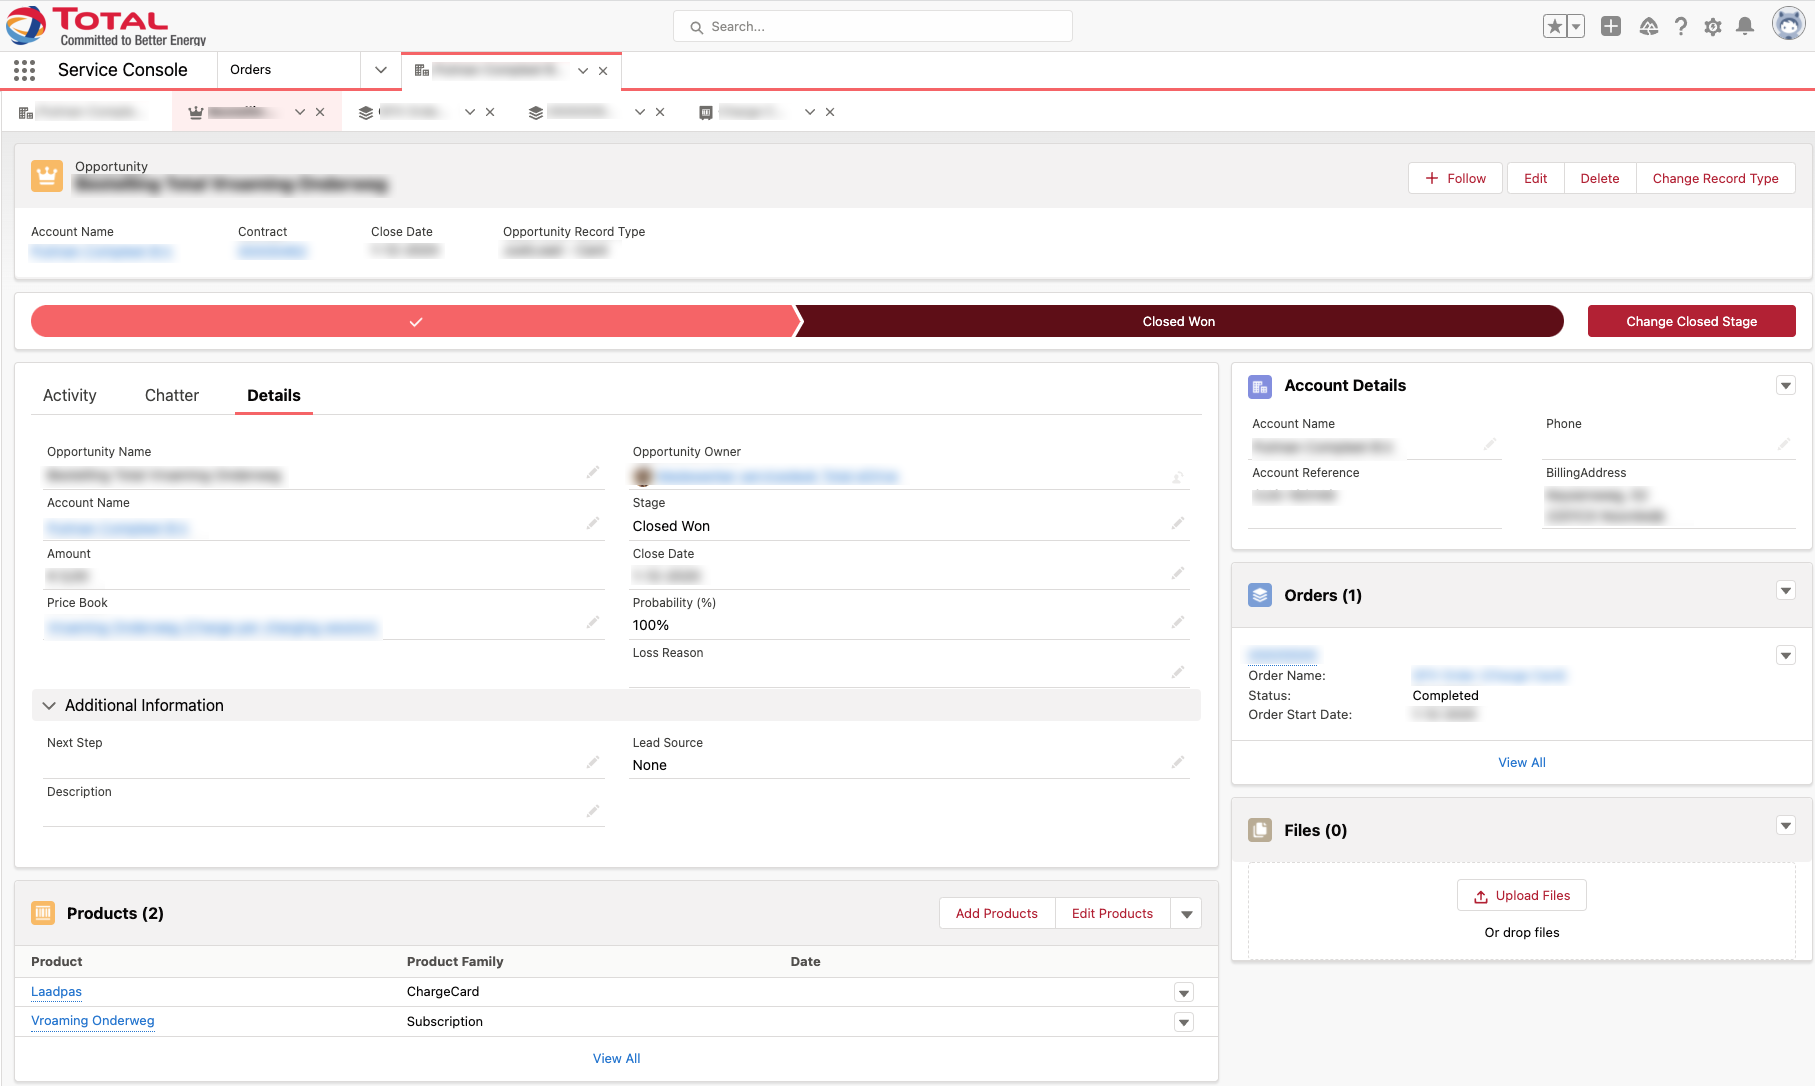This screenshot has width=1815, height=1086.
Task: Switch to the Activity tab
Action: (x=70, y=396)
